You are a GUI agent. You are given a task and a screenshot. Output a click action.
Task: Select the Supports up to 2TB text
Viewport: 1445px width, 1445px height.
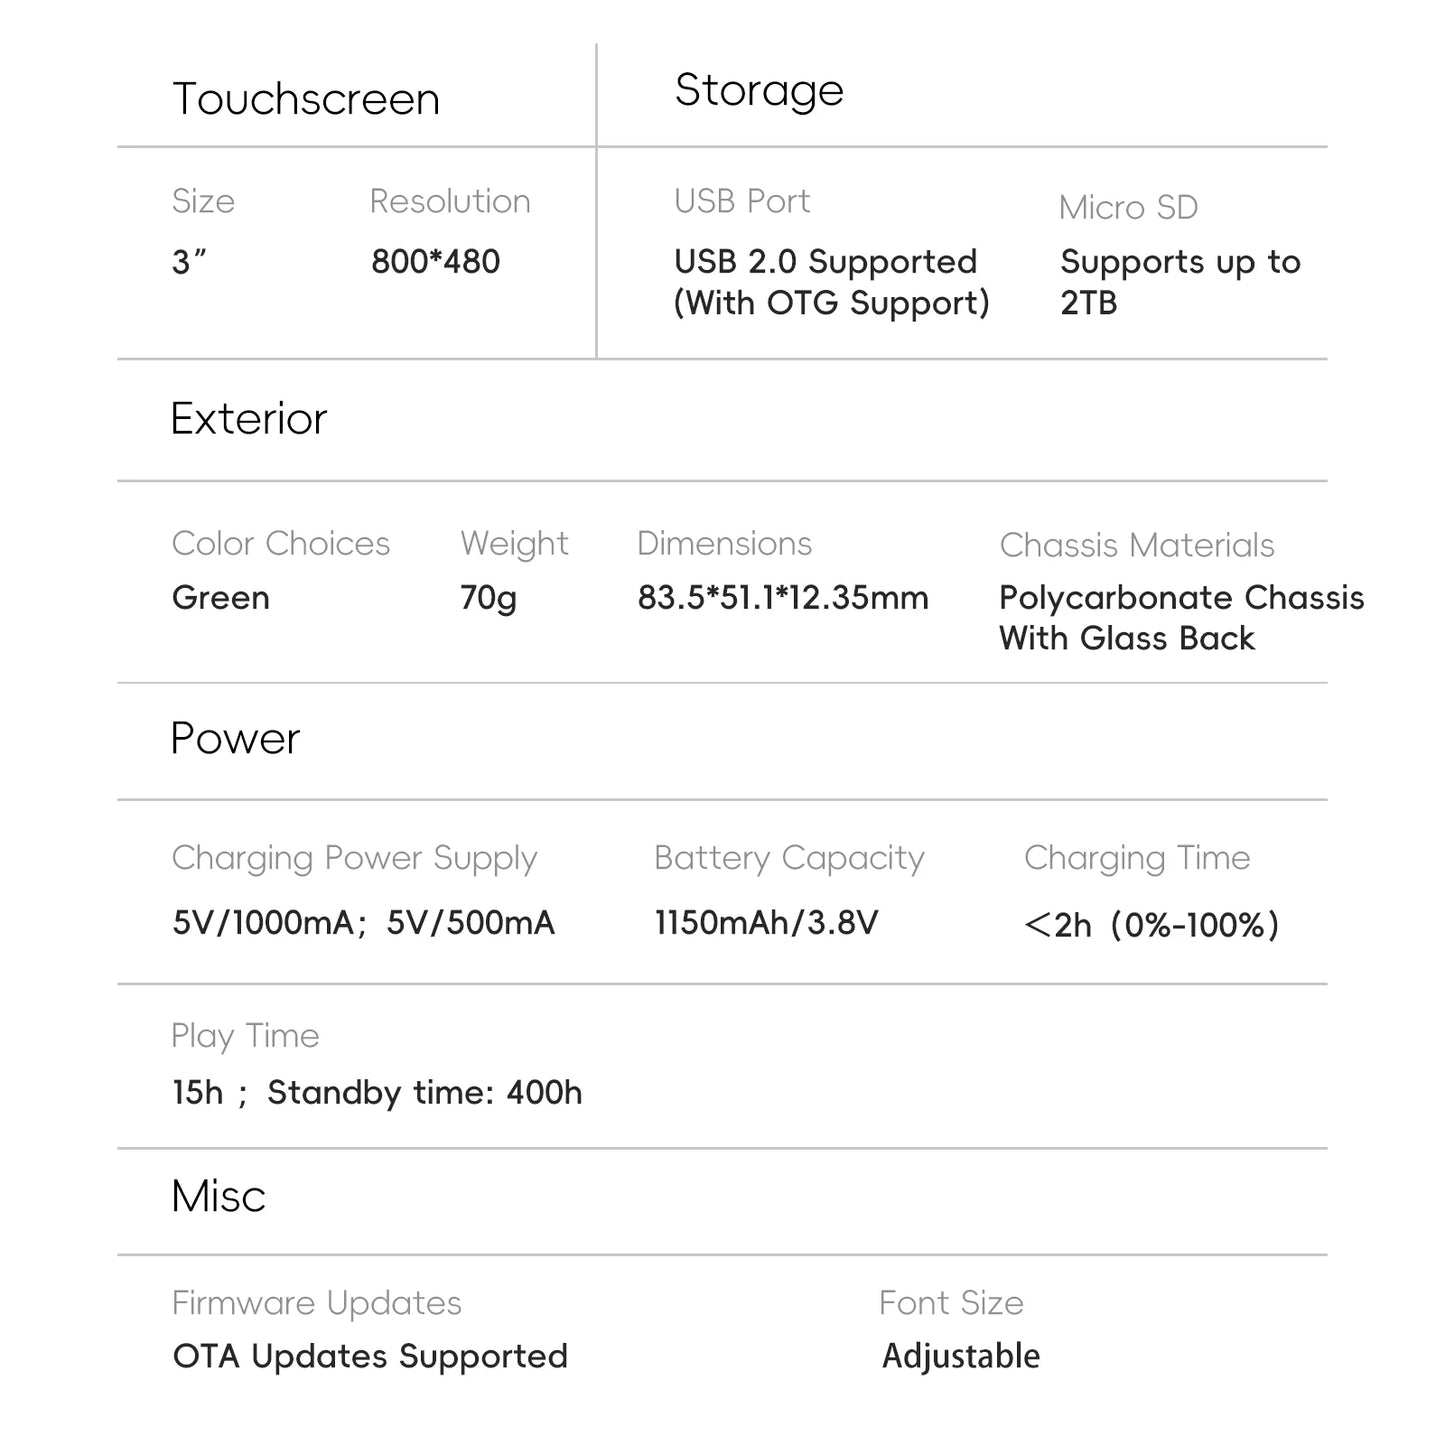coord(1180,282)
